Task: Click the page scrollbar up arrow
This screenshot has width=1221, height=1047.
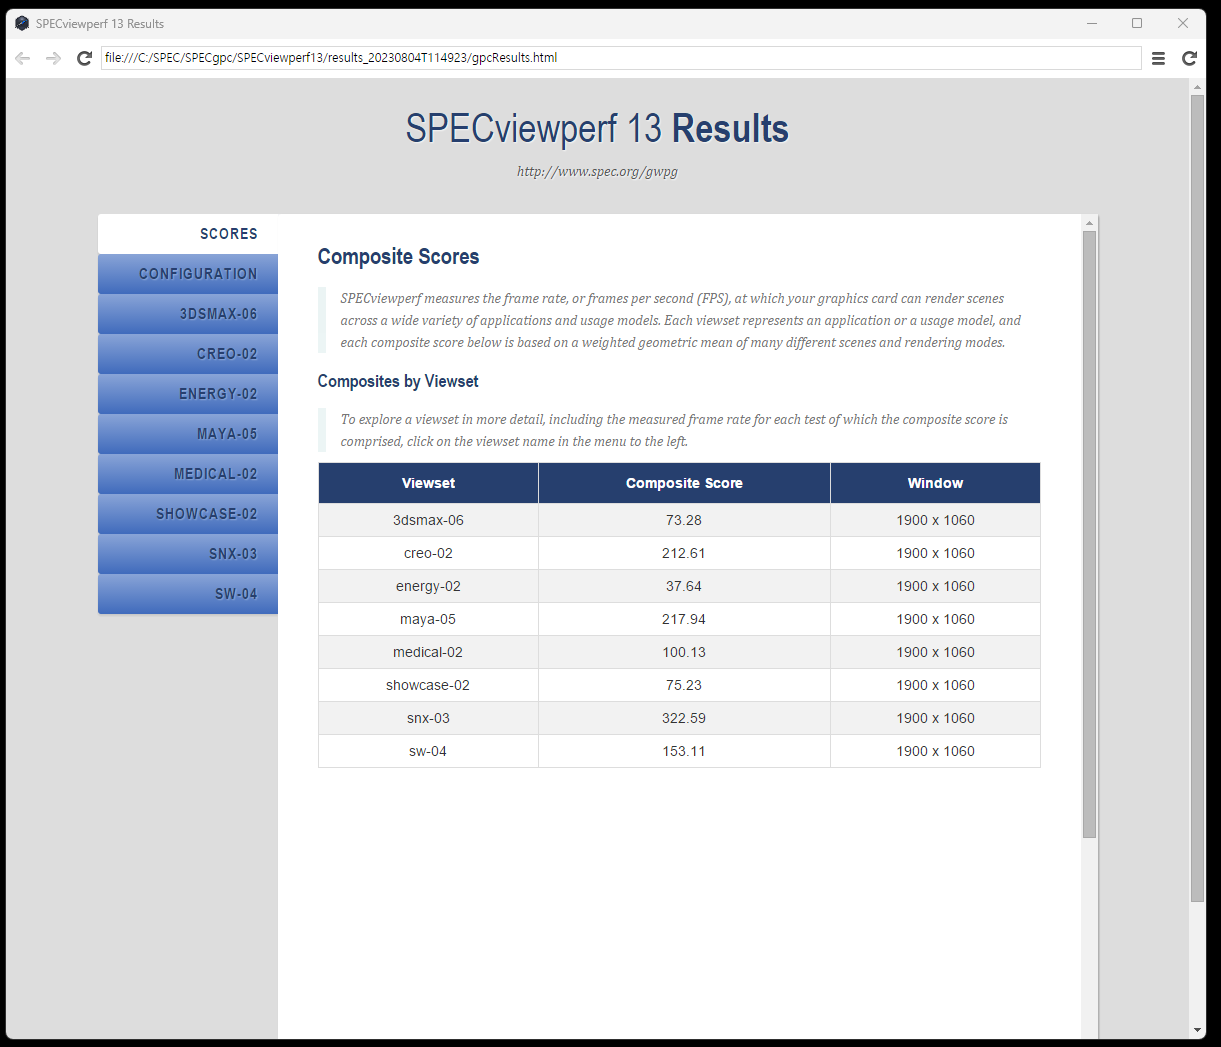Action: point(1198,87)
